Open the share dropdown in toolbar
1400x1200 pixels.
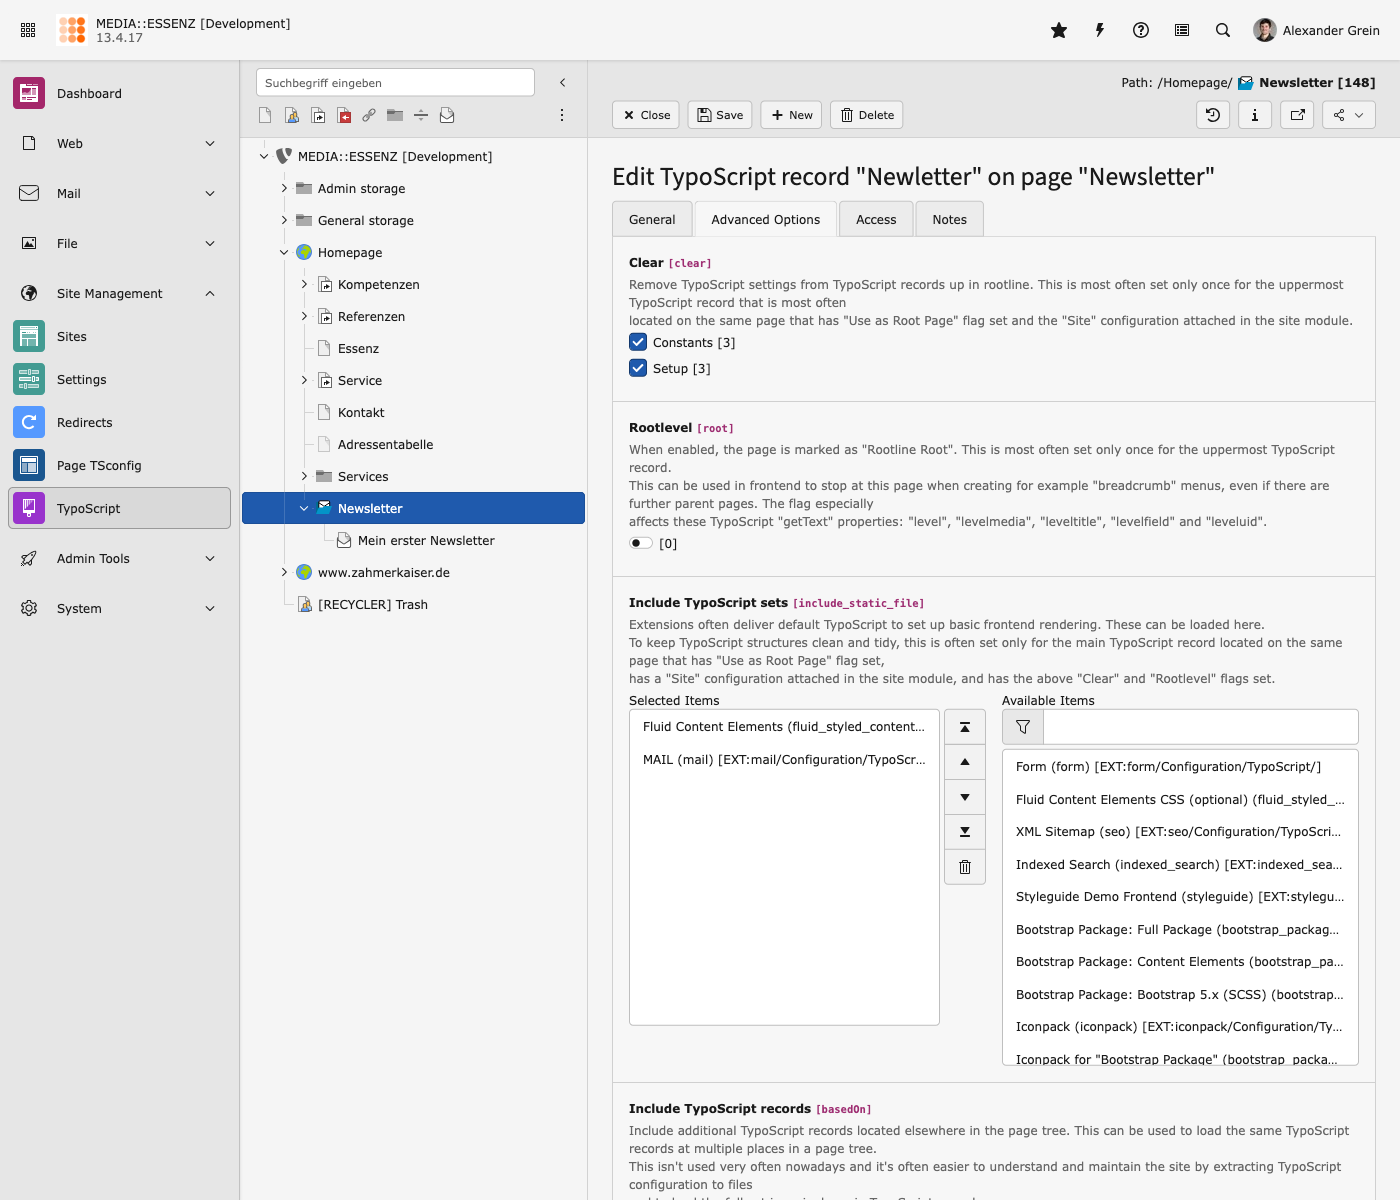coord(1348,115)
